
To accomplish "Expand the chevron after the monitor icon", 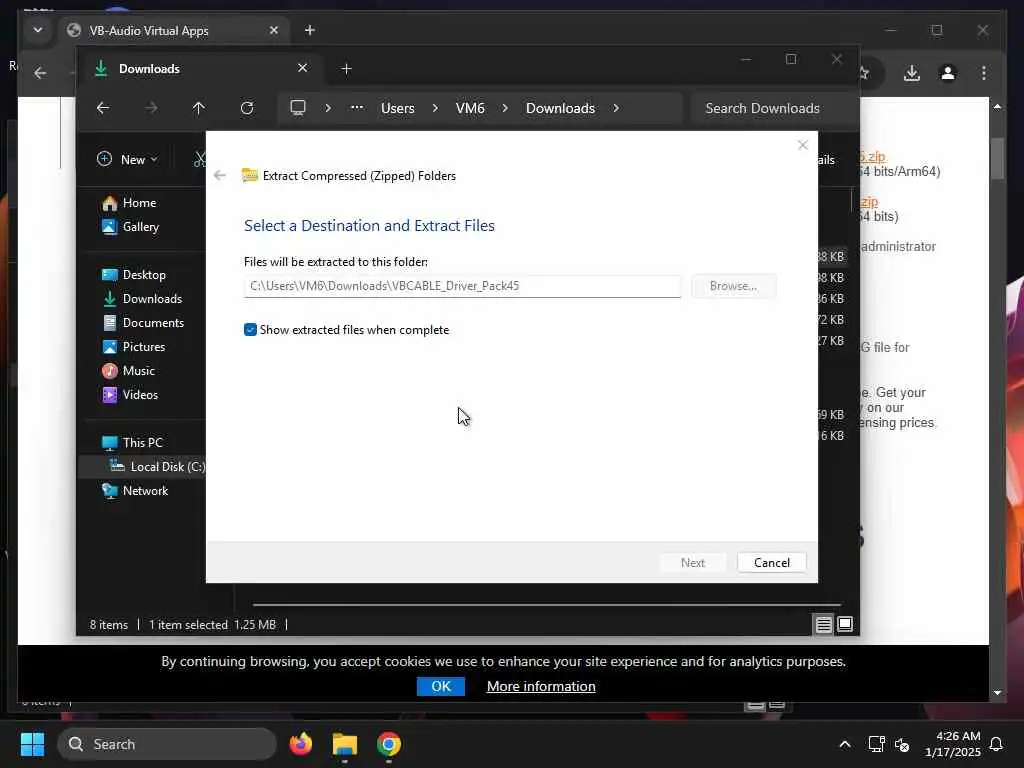I will [328, 108].
